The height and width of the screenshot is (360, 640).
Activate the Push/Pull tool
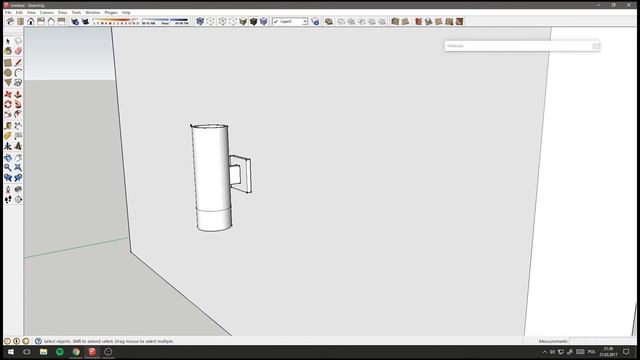coord(18,94)
